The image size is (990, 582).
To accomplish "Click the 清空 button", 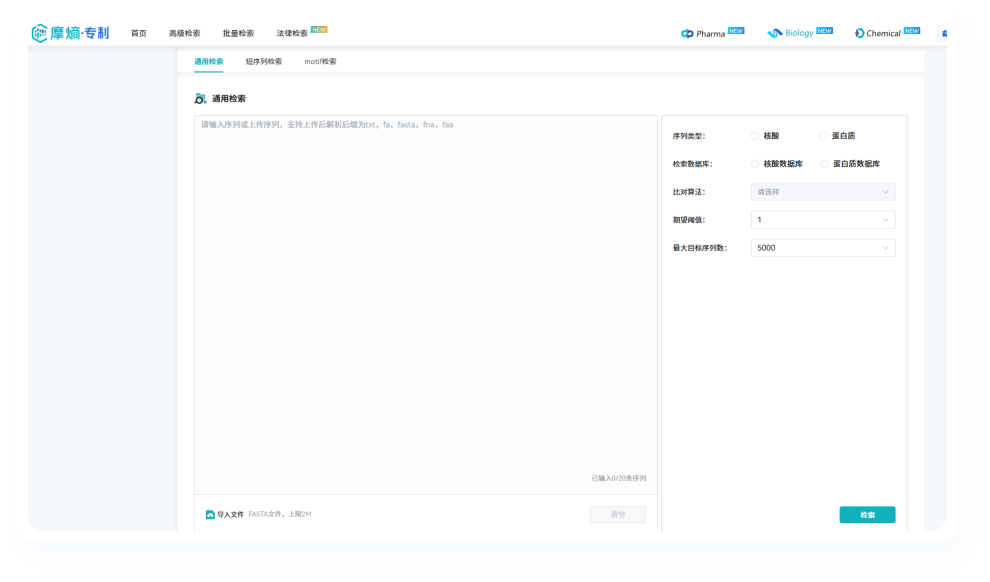I will (x=617, y=514).
